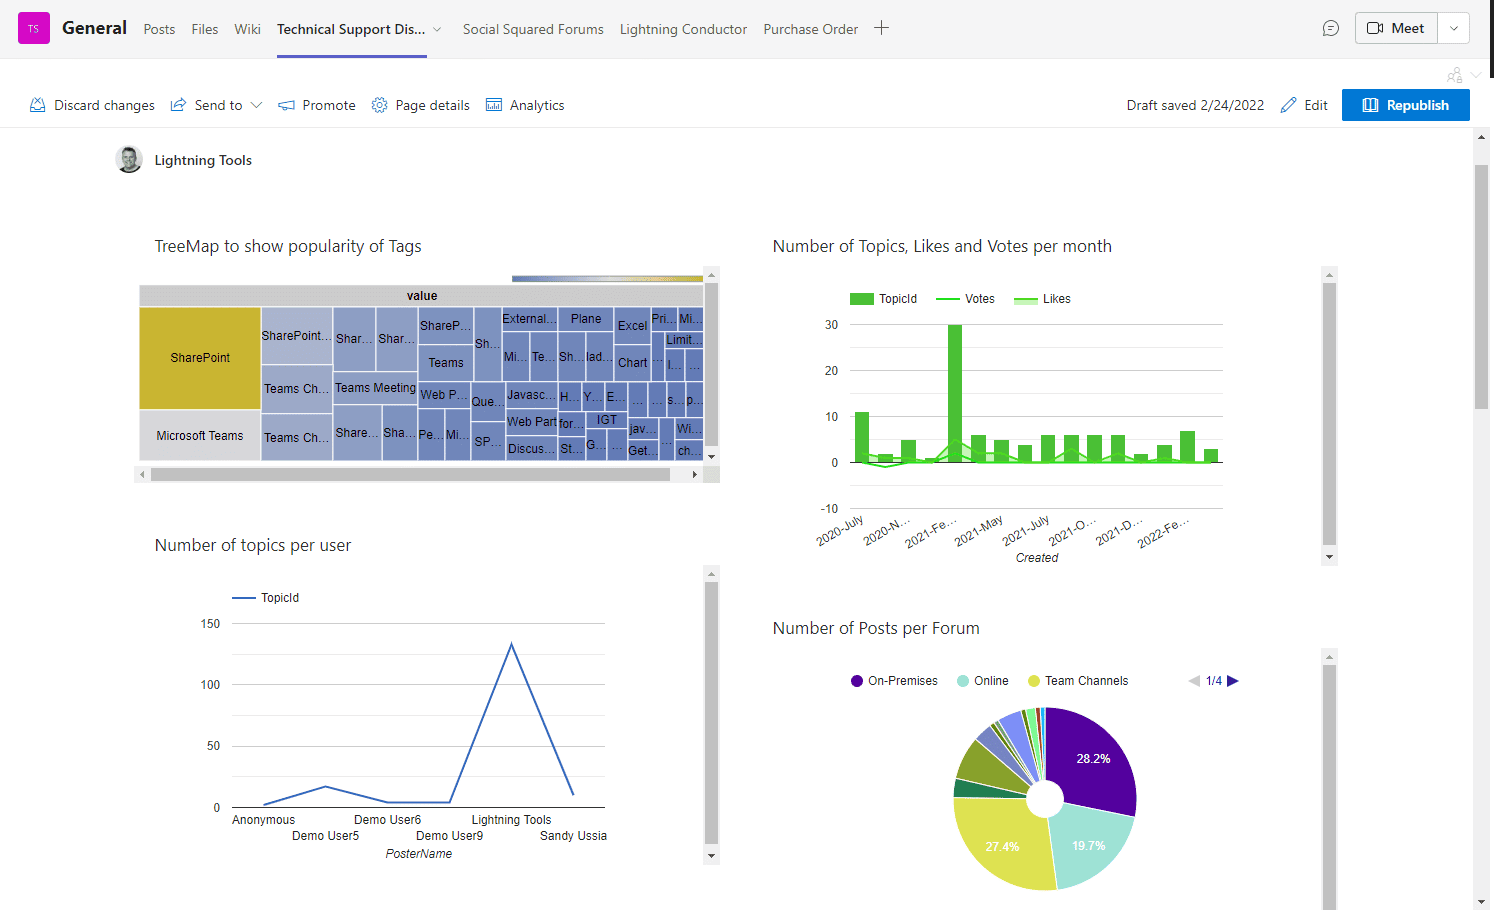Toggle the TopicId series in the monthly chart
Screen dimensions: 1494x910
click(884, 298)
